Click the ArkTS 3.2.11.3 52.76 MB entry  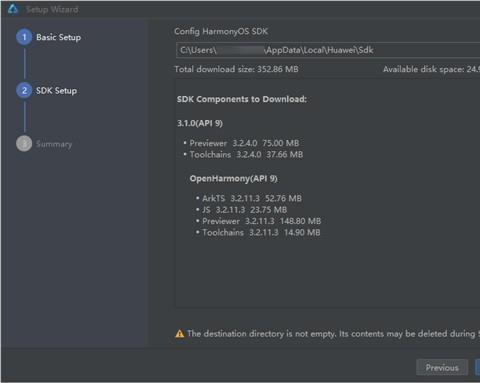[252, 198]
